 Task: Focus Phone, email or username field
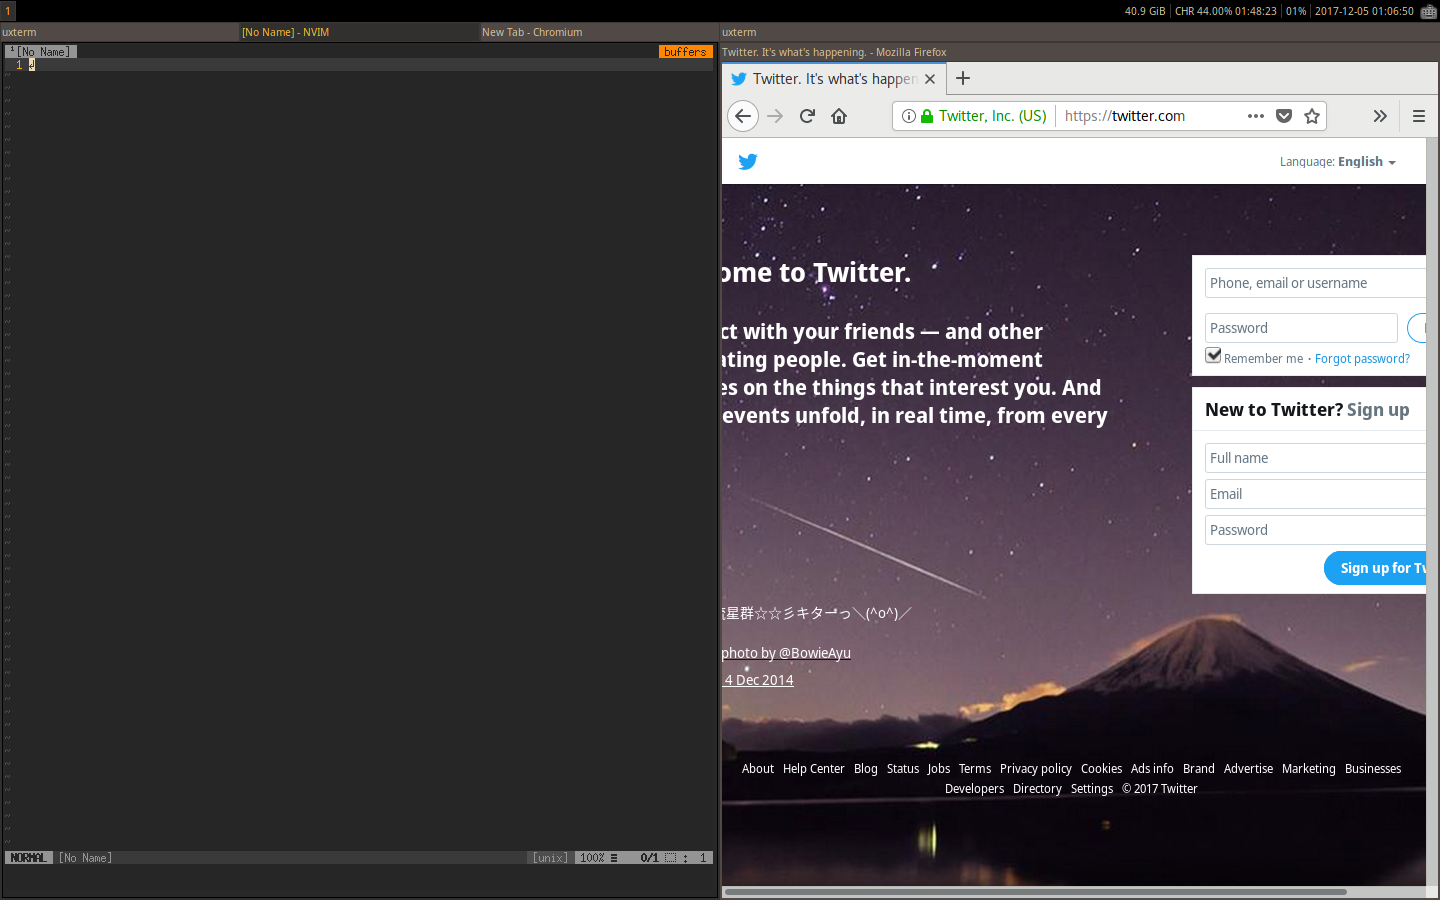click(1315, 283)
